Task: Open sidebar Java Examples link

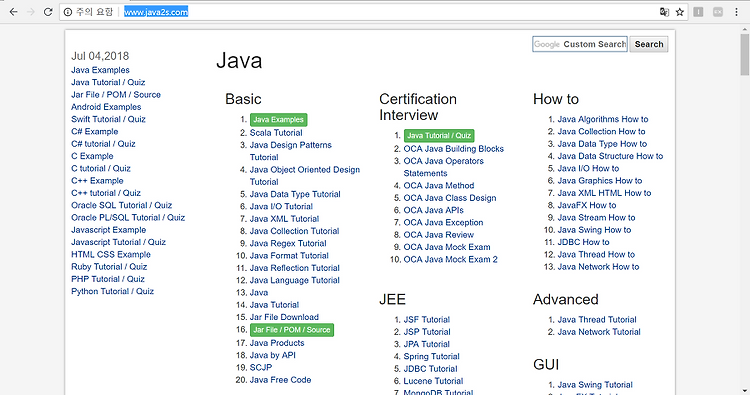Action: pyautogui.click(x=100, y=70)
